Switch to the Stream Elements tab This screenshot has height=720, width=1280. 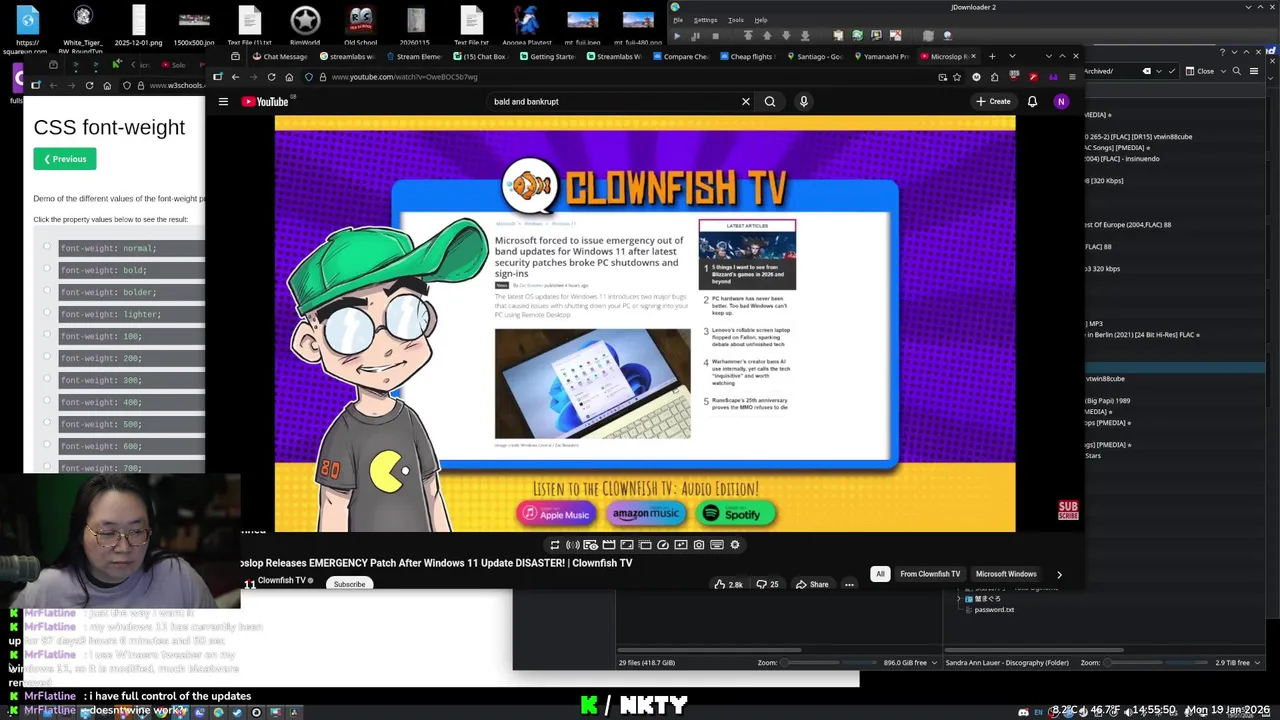coord(414,56)
